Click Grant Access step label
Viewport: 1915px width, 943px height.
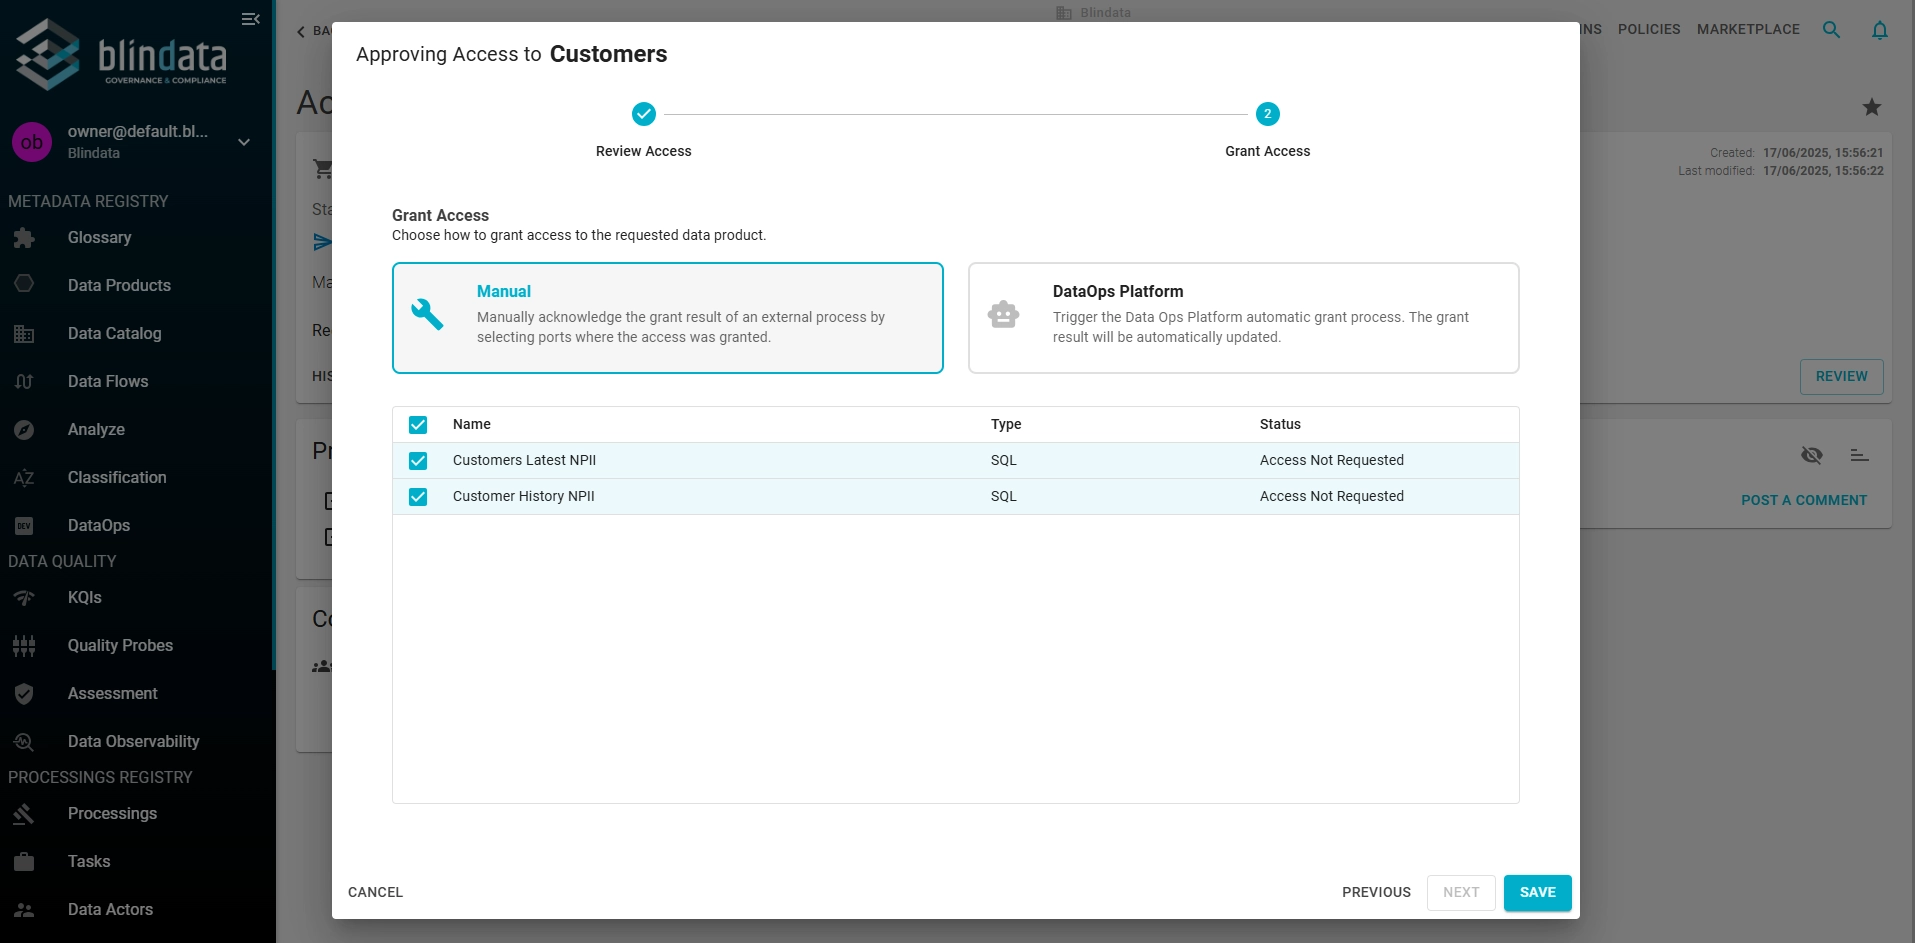(1268, 152)
